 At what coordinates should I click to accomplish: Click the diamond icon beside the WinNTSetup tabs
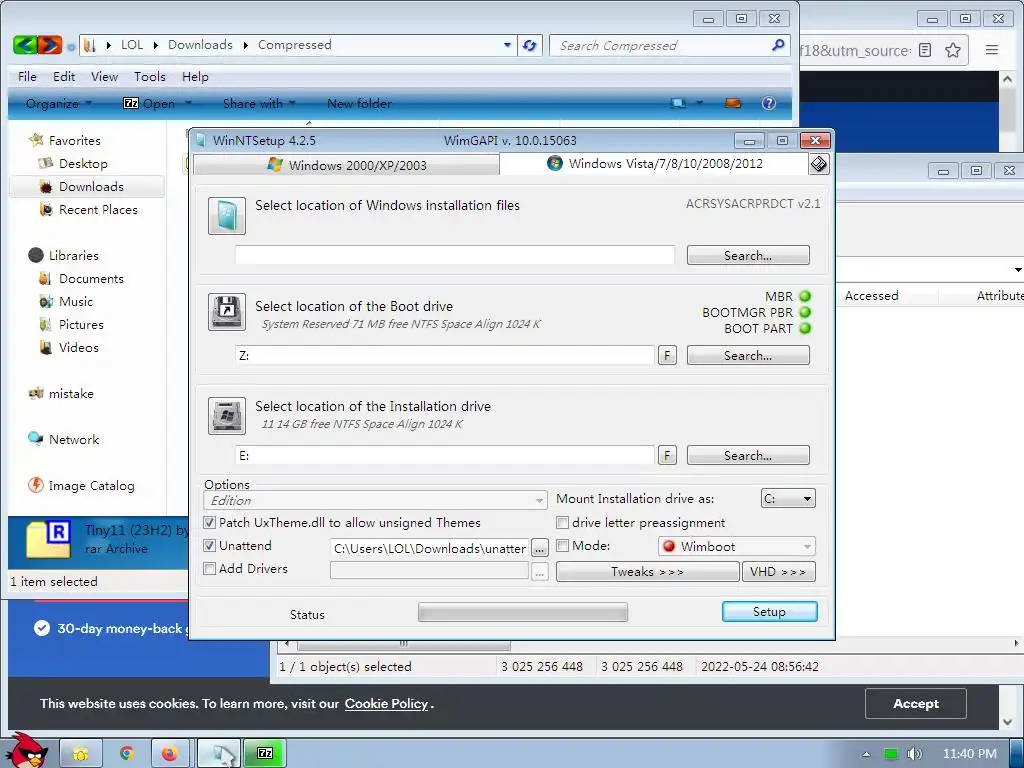[819, 164]
